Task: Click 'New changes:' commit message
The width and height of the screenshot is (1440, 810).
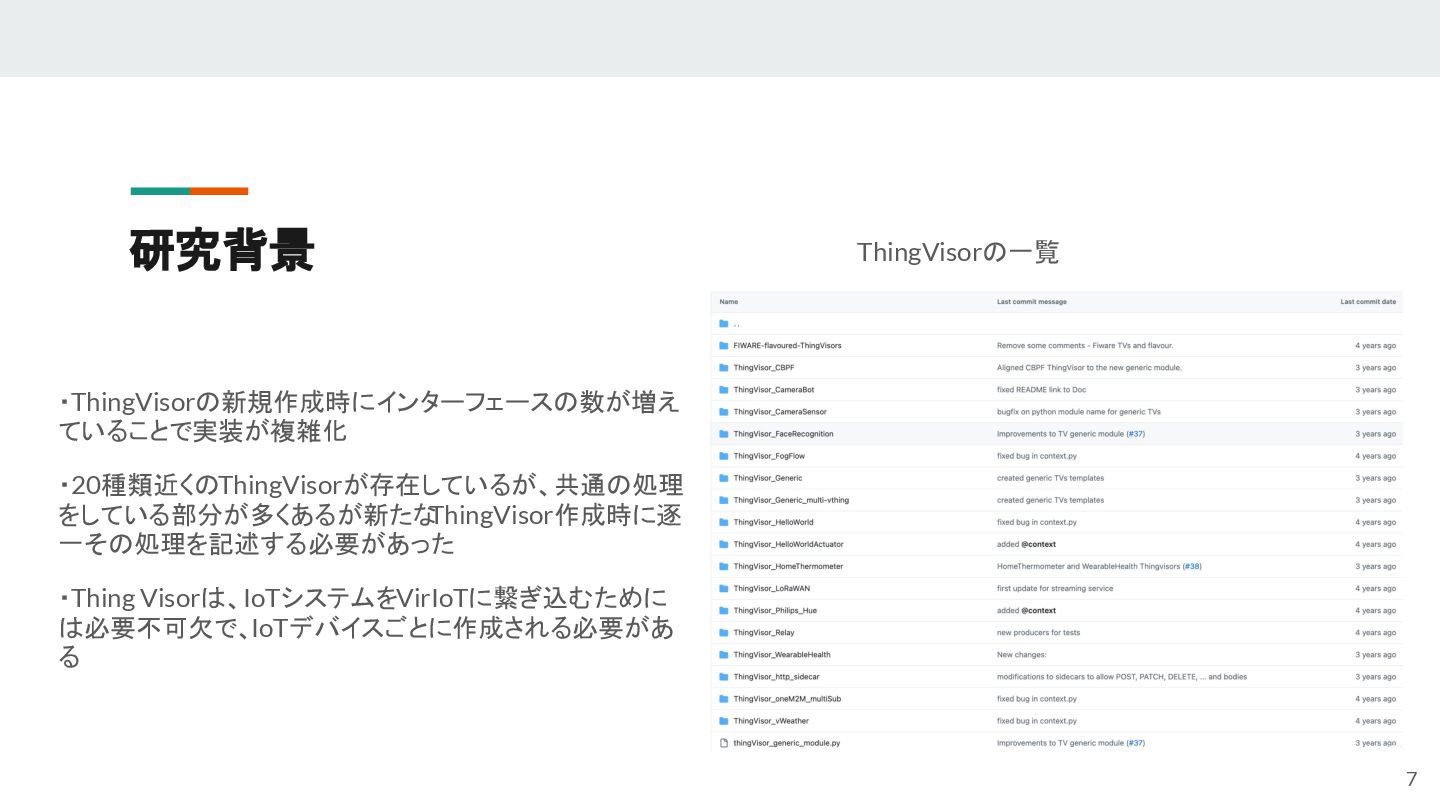Action: point(1021,654)
